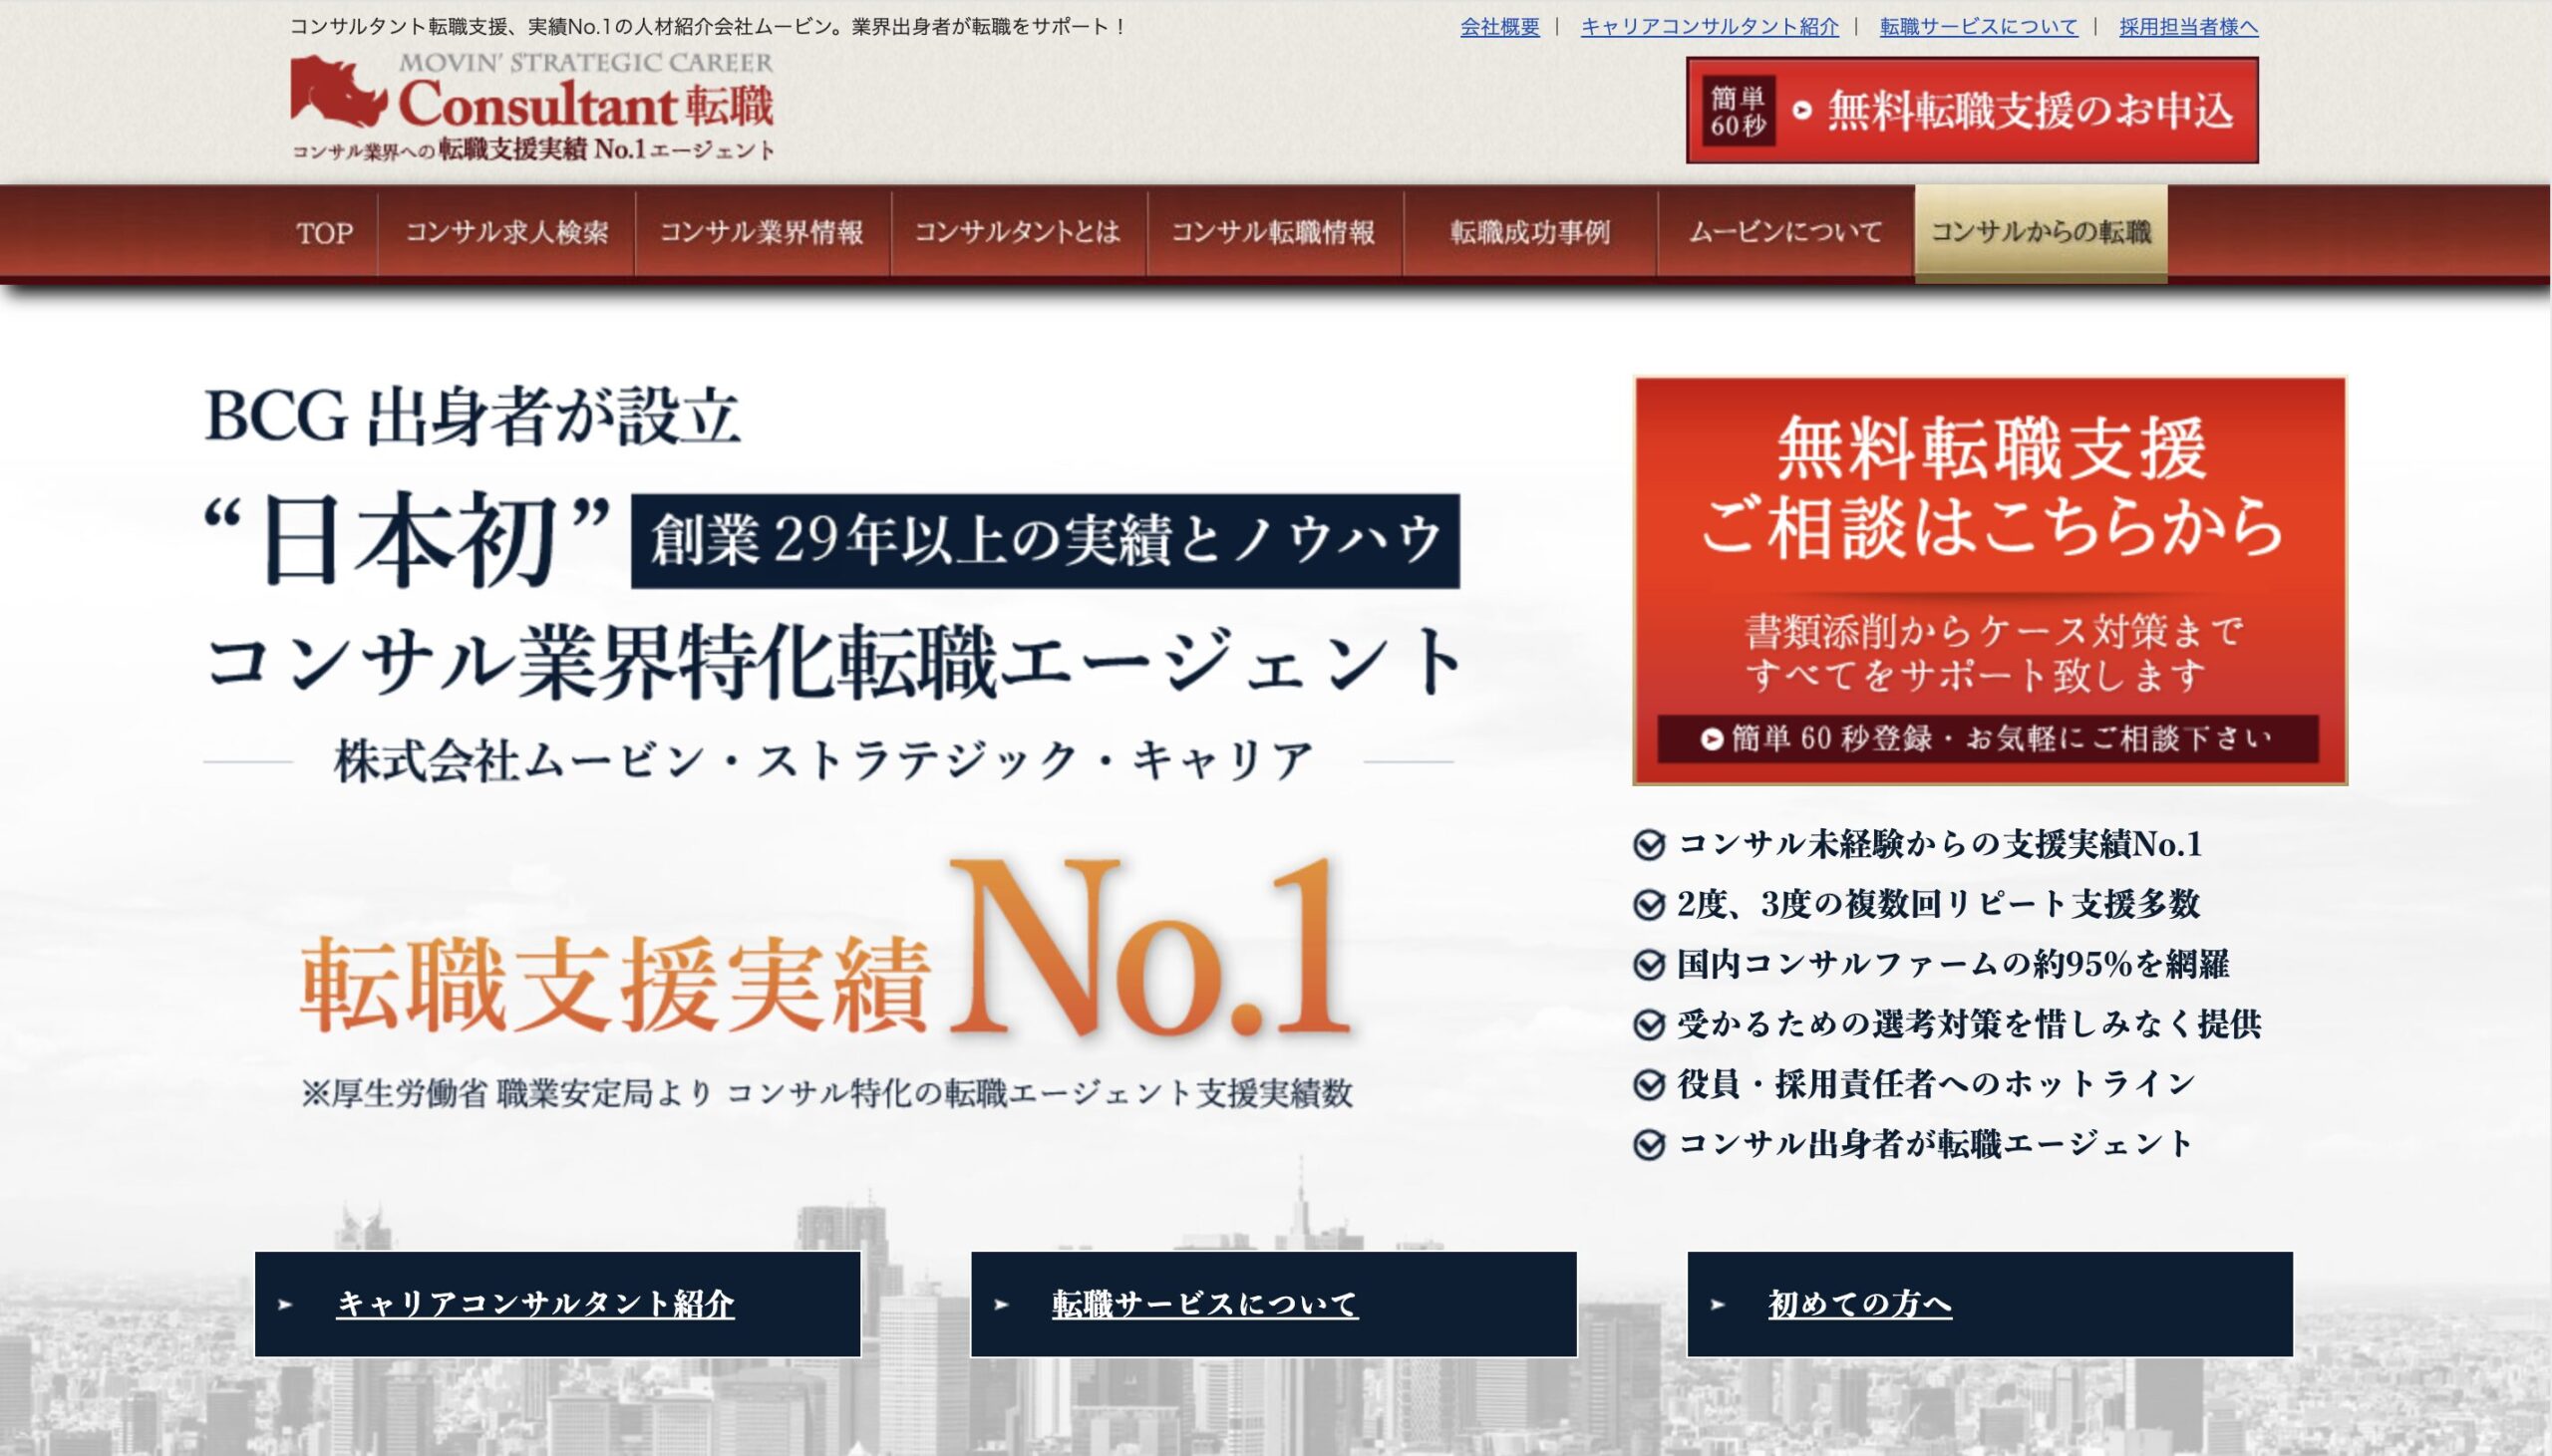Click checkmark icon beside コンサル未経験からの支援実績No.1
This screenshot has width=2552, height=1456.
1648,846
